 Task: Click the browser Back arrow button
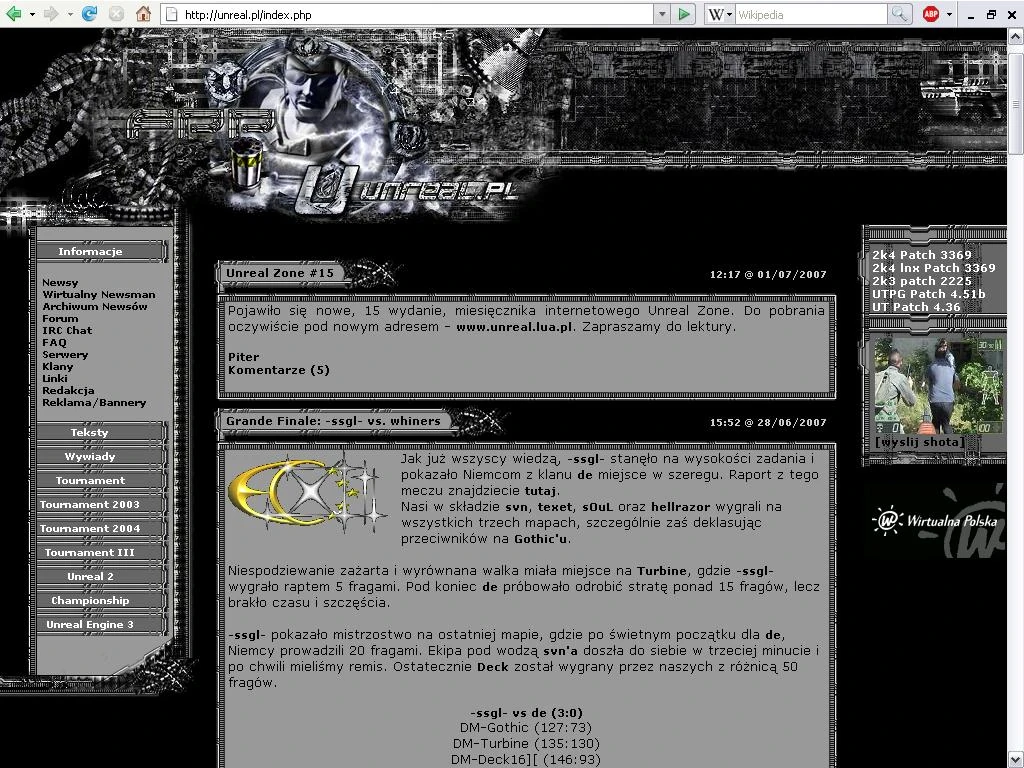tap(13, 14)
